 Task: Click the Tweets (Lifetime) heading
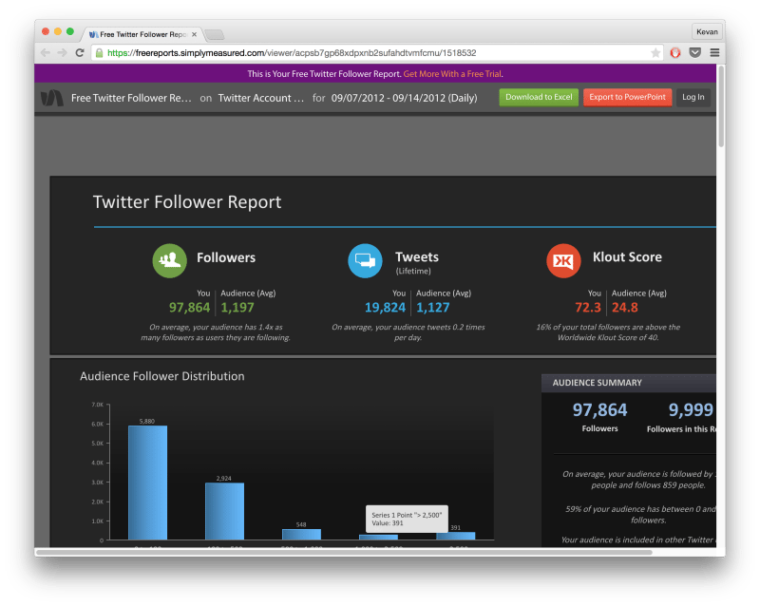click(417, 262)
